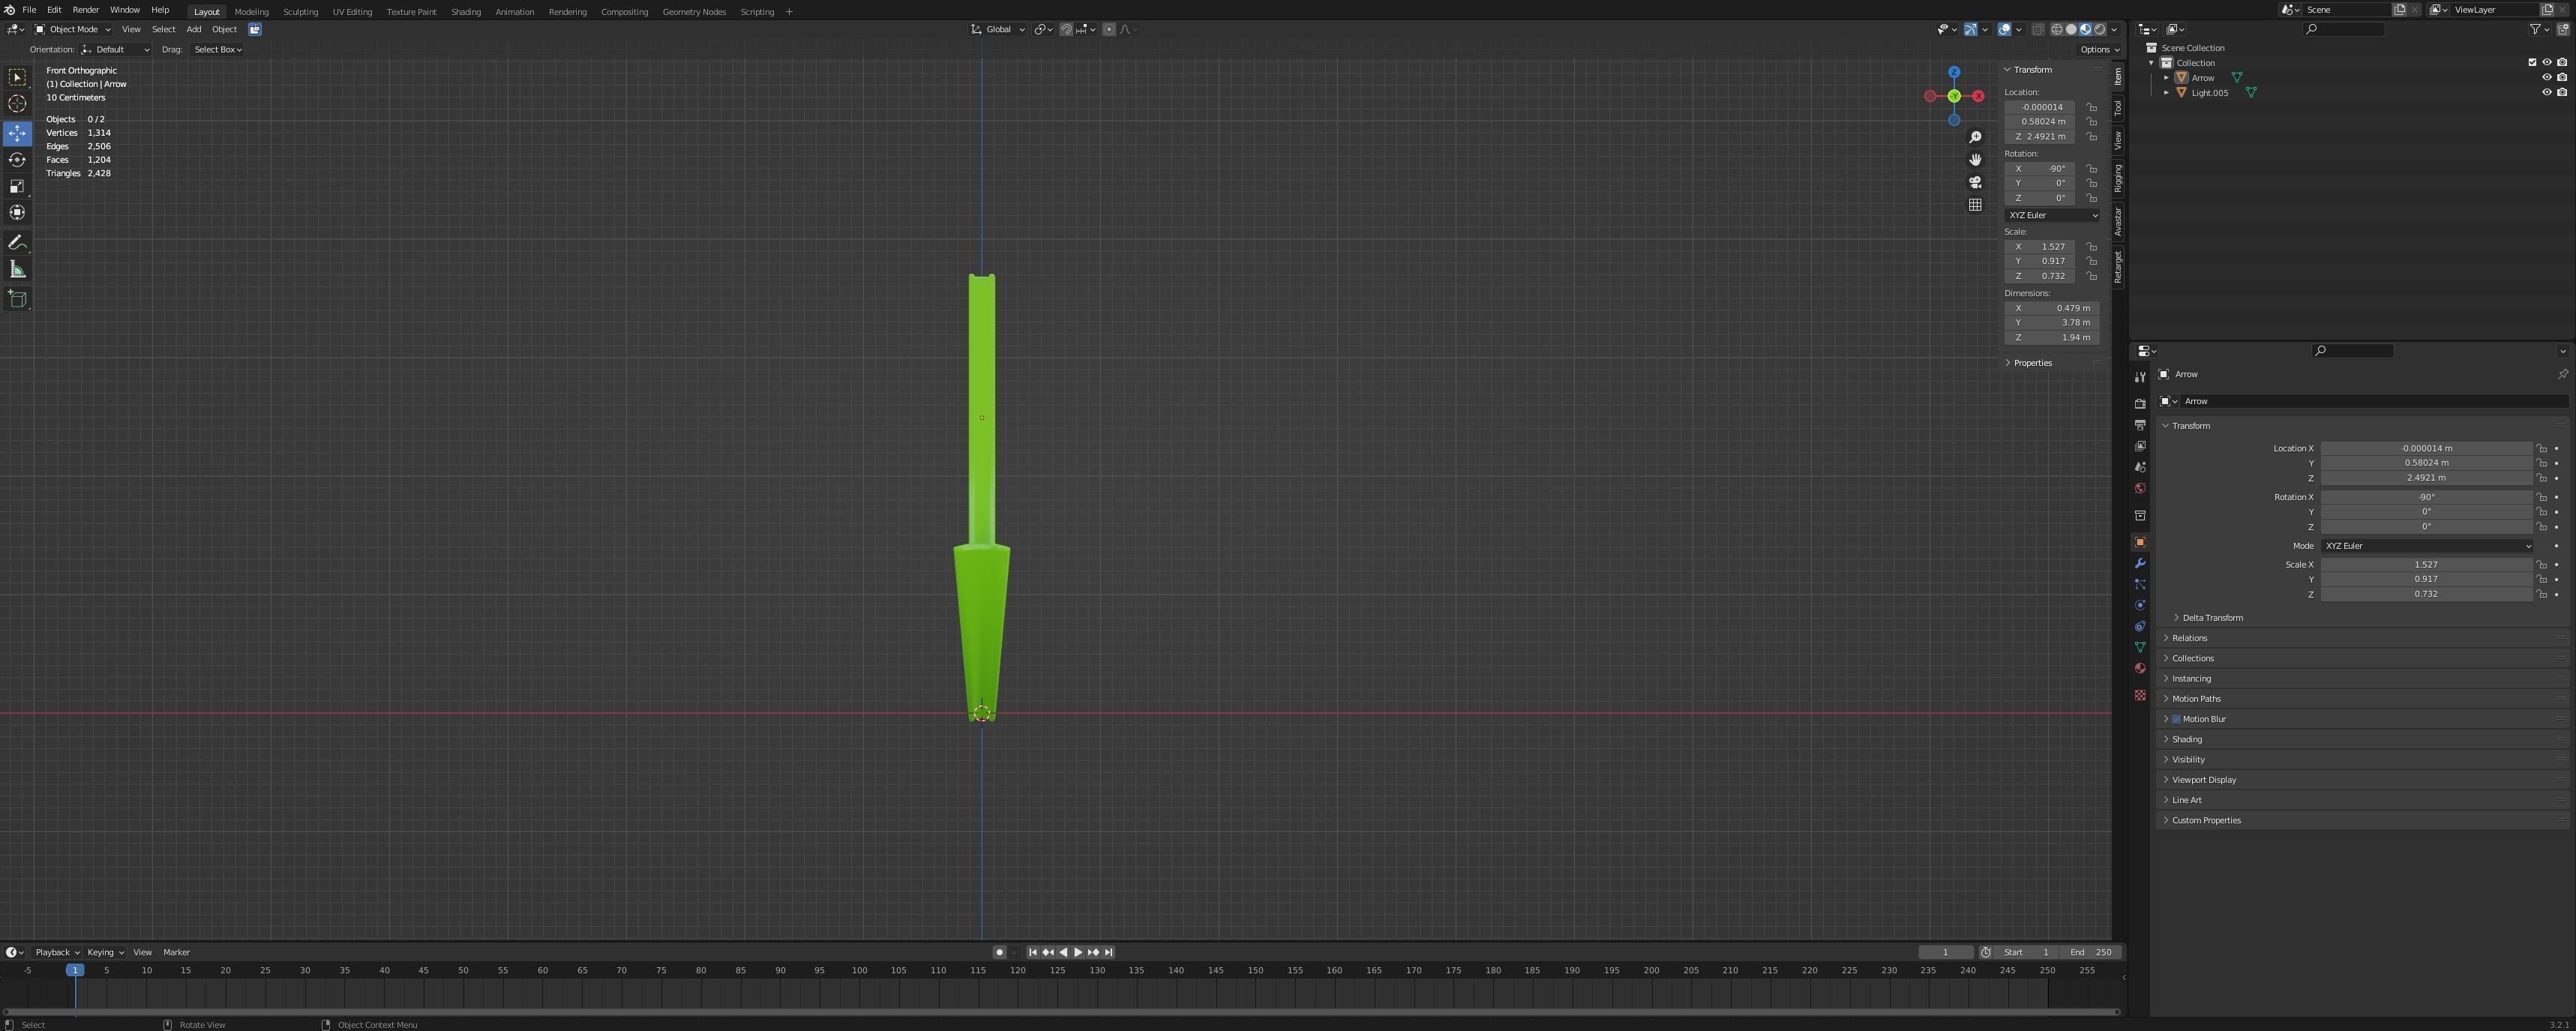This screenshot has width=2576, height=1031.
Task: Activate the Annotate pencil tool
Action: 17,243
